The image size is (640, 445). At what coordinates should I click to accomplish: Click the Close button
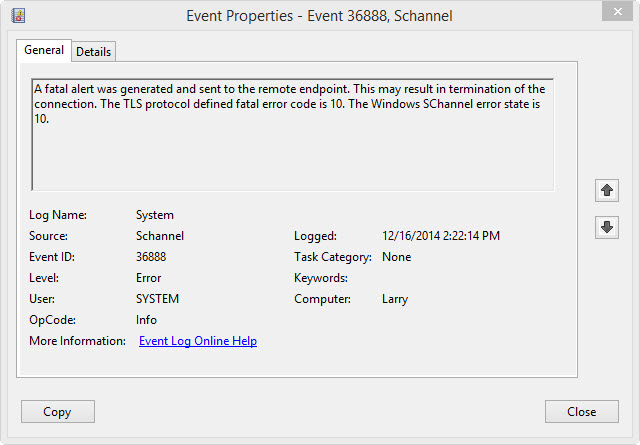tap(582, 412)
